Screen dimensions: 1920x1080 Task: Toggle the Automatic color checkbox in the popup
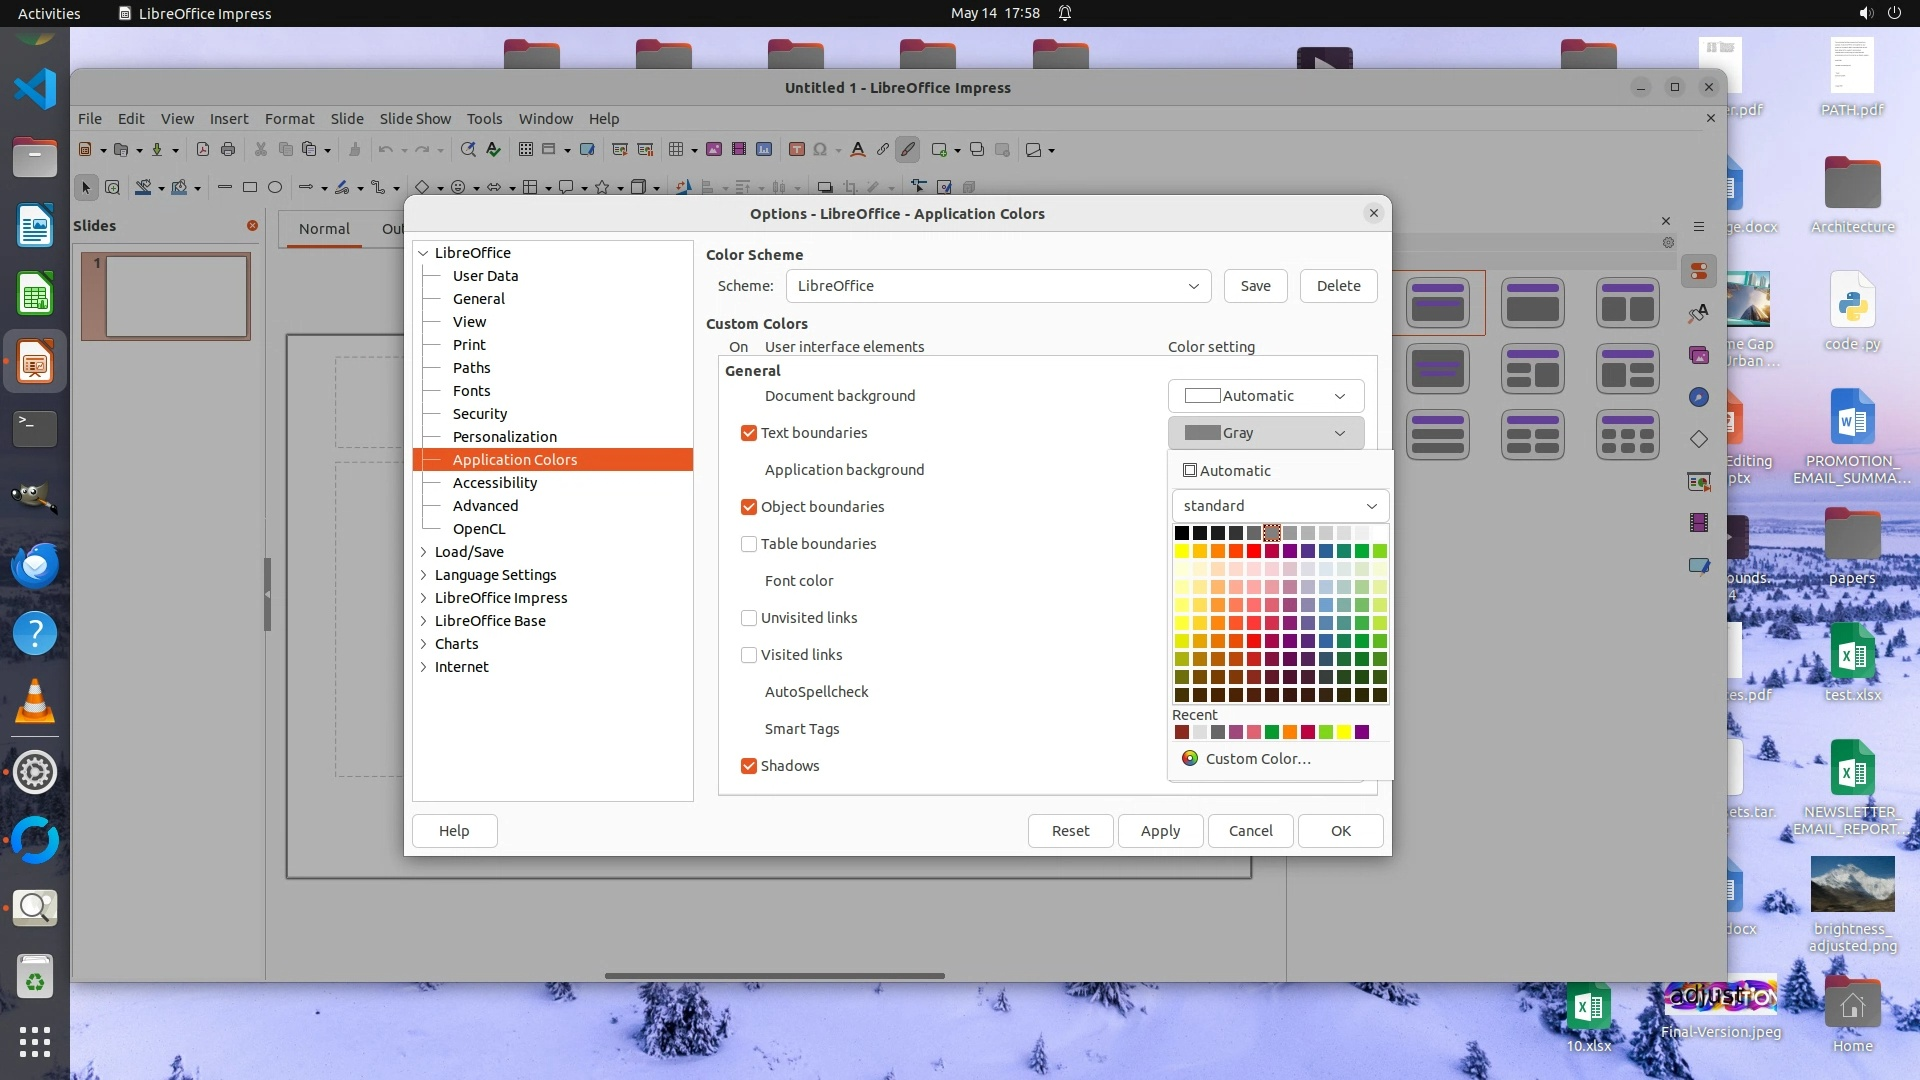(1190, 471)
